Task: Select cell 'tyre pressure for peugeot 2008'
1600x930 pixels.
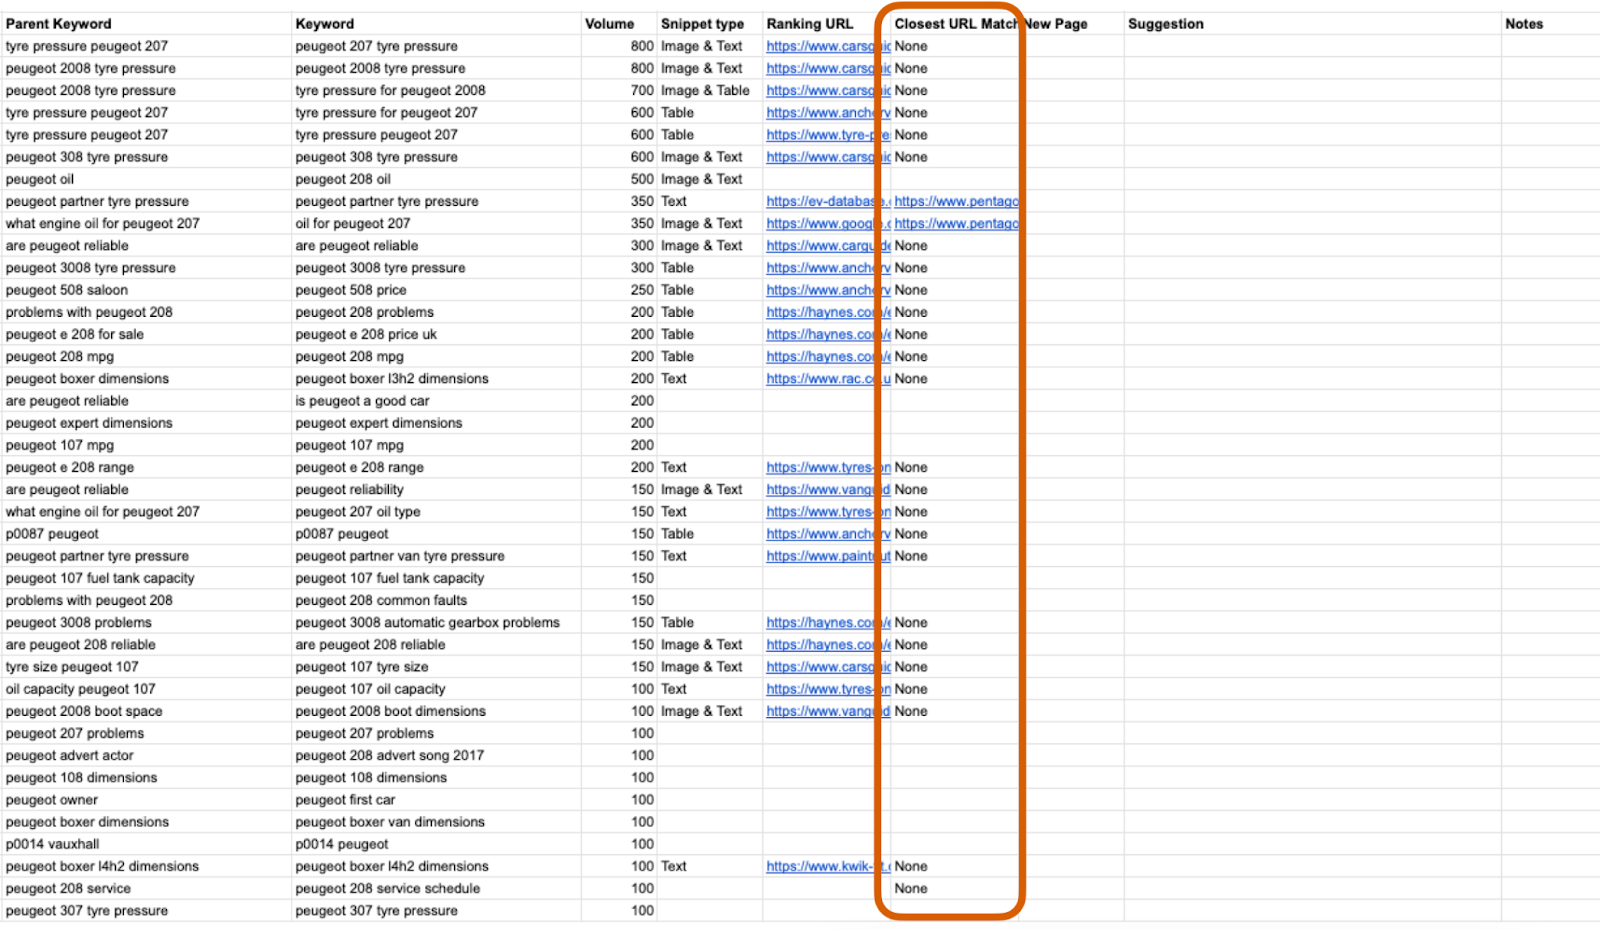Action: [390, 90]
